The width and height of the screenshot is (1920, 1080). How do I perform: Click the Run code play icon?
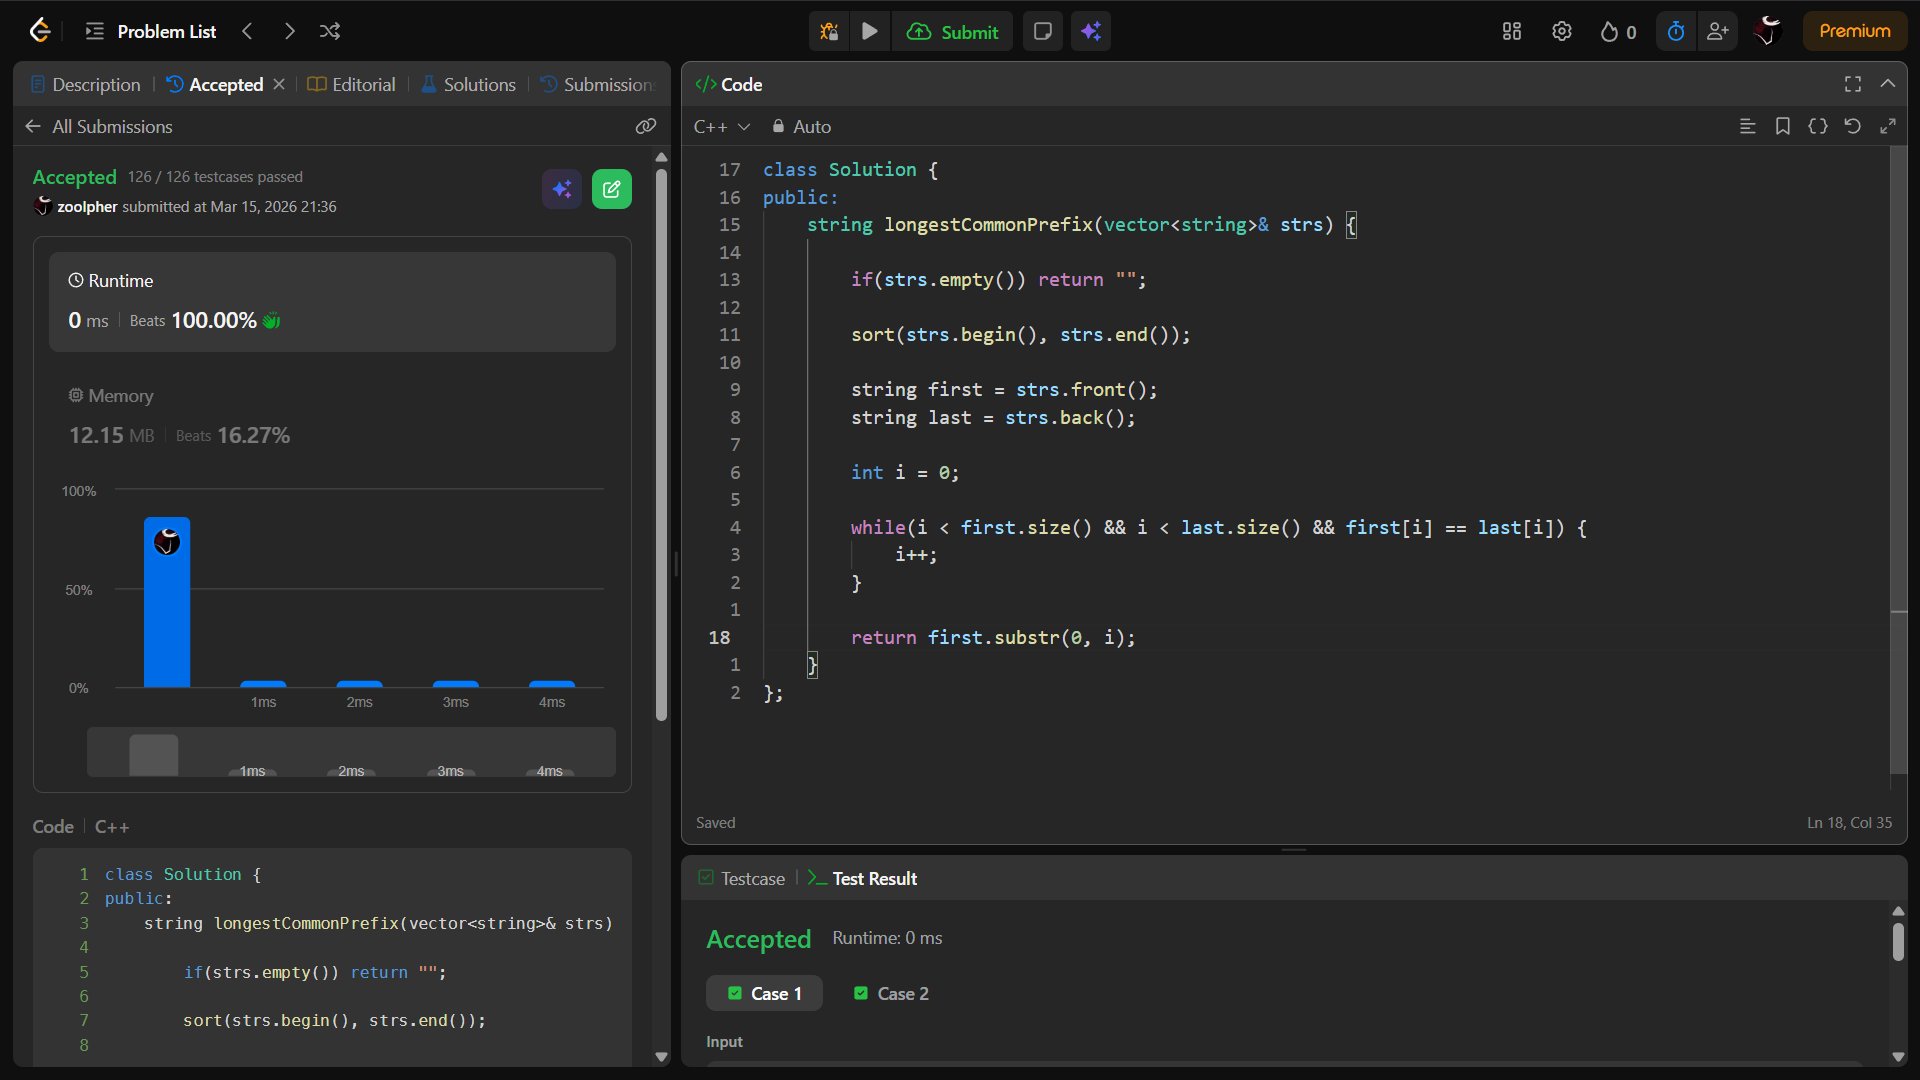tap(869, 31)
